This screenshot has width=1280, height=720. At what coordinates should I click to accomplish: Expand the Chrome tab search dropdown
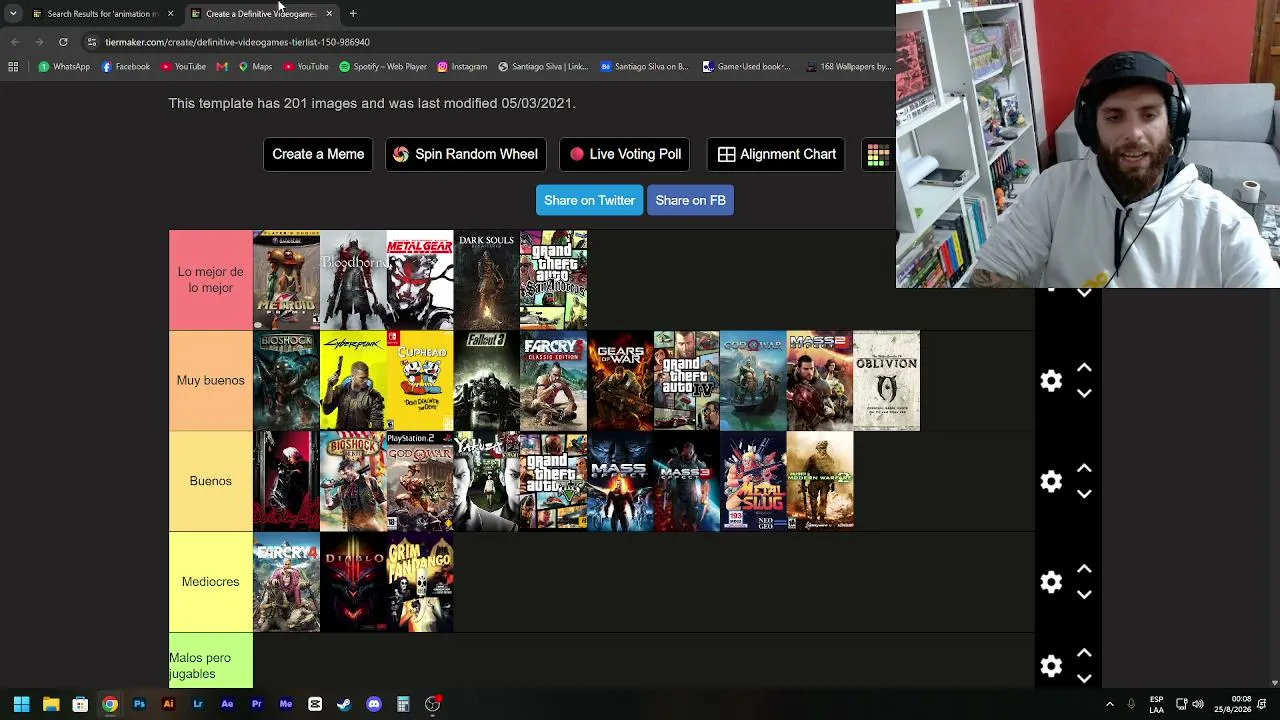(13, 13)
